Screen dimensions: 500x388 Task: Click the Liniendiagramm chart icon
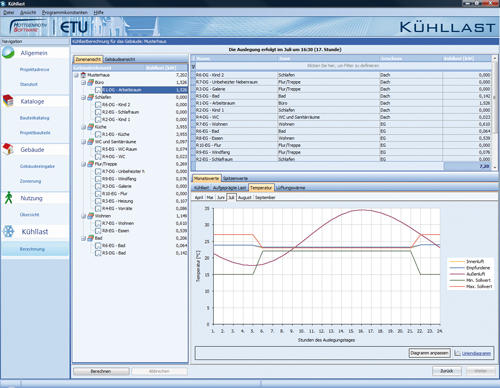click(x=457, y=353)
